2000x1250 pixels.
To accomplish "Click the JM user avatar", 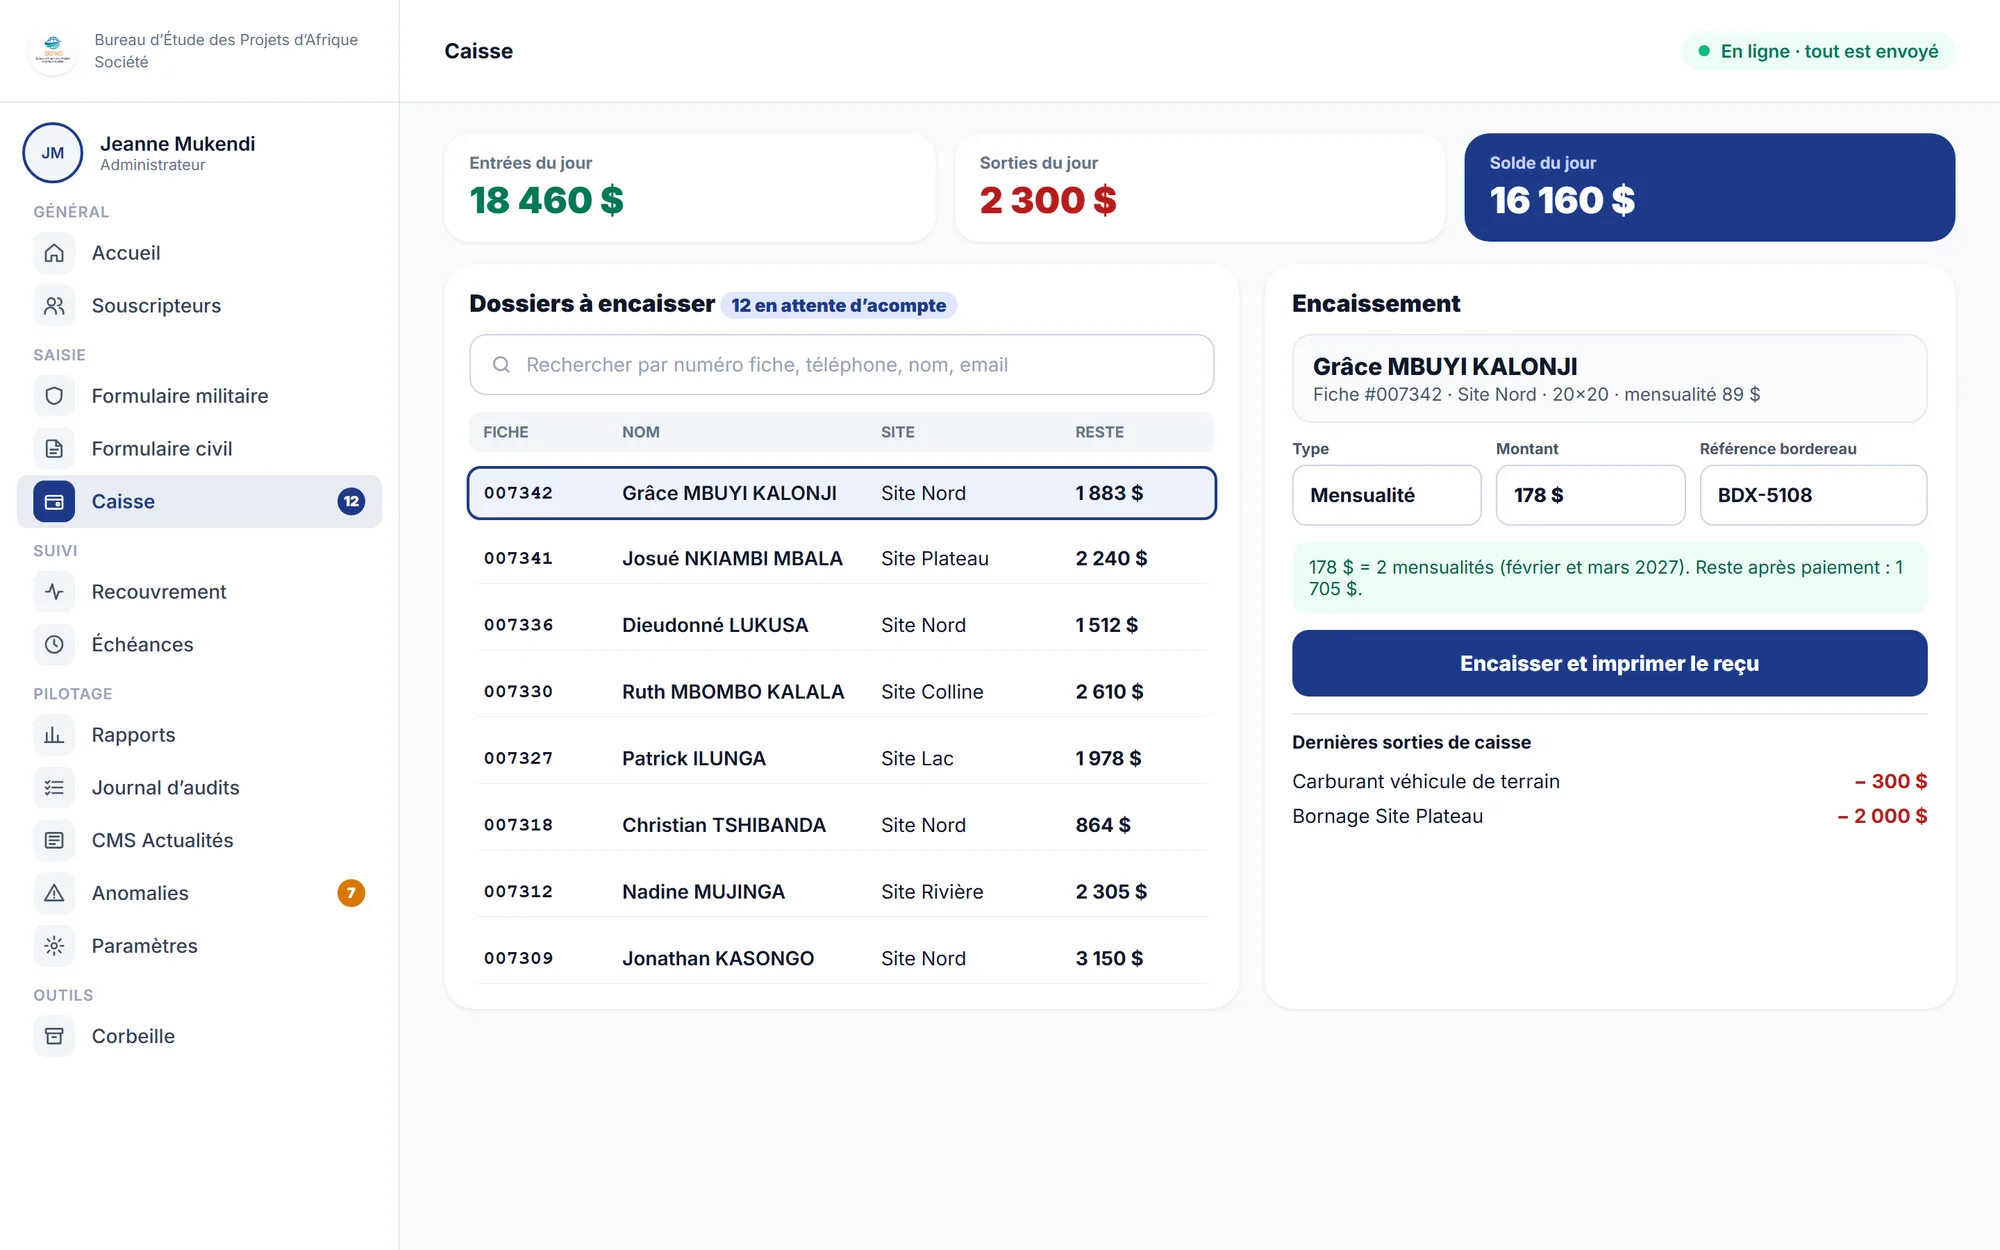I will coord(53,153).
